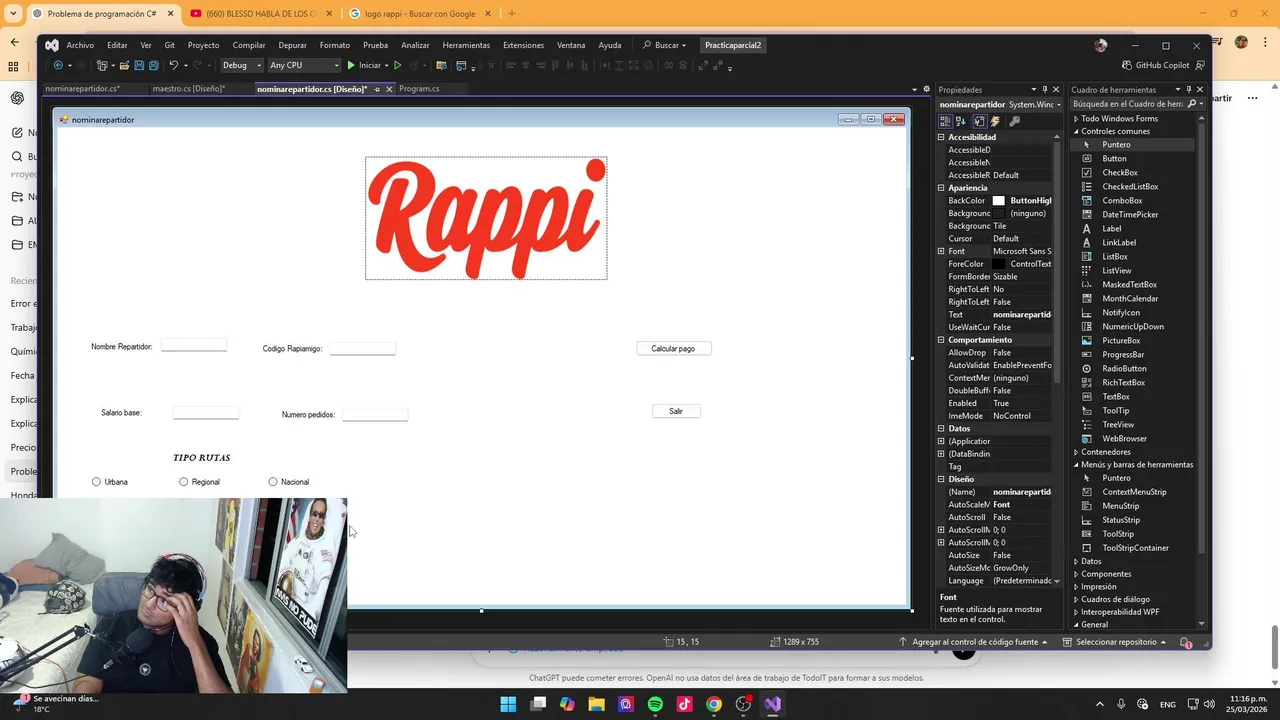Click the ForeColor black color swatch

click(998, 264)
